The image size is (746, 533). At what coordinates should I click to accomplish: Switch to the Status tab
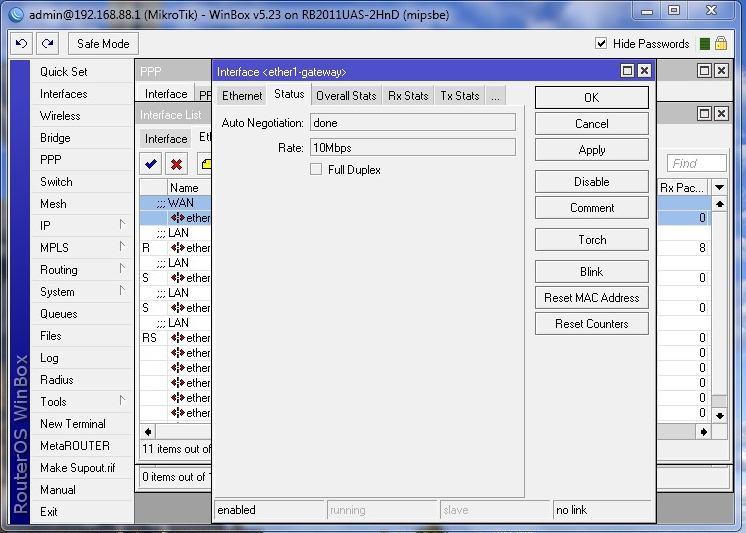click(x=289, y=94)
